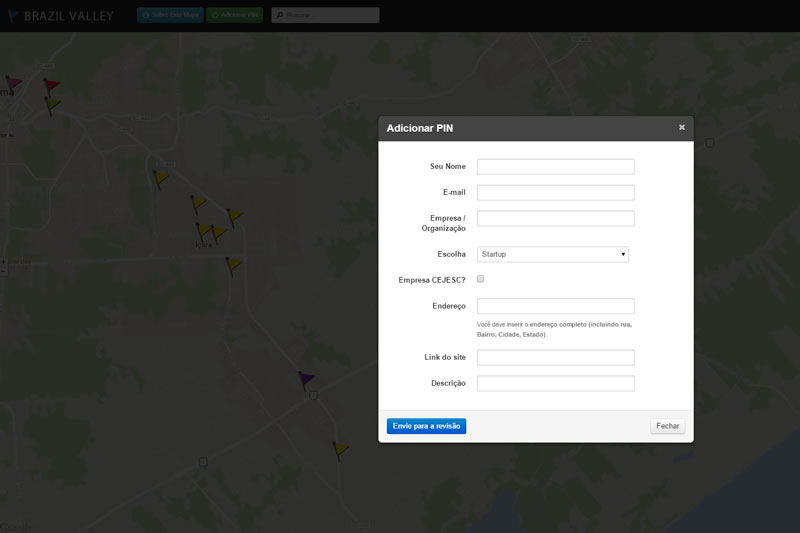
Task: Toggle the Empresa CEJESC checkbox
Action: click(x=480, y=279)
